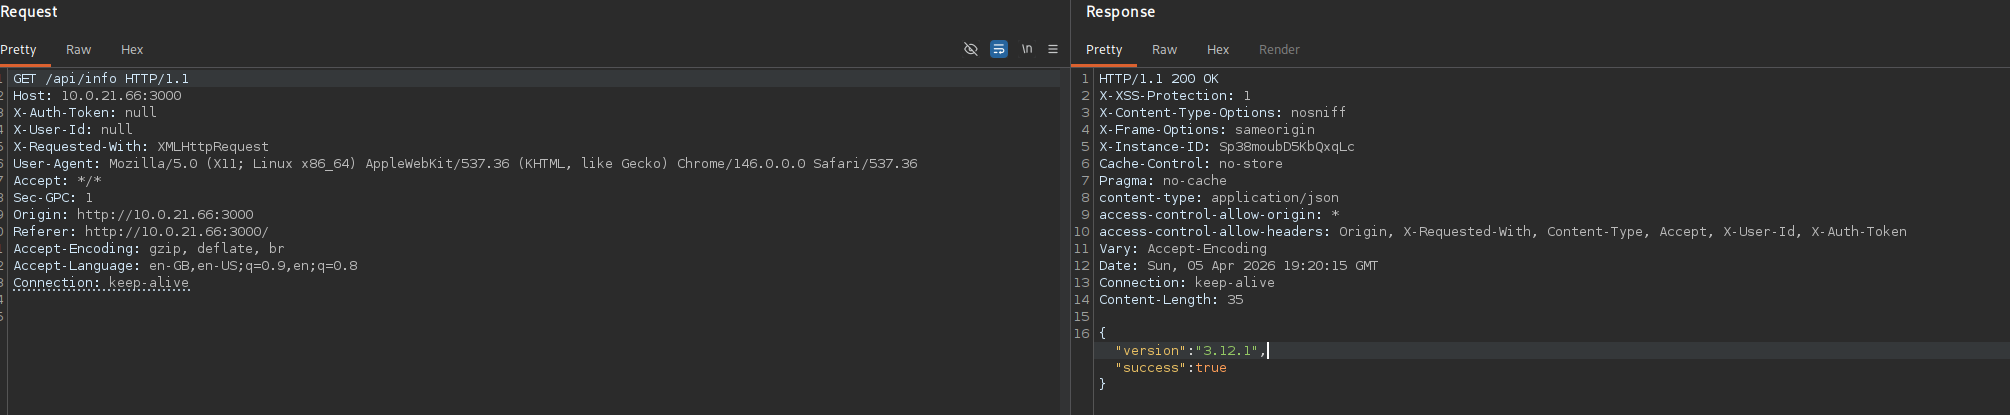Image resolution: width=2010 pixels, height=415 pixels.
Task: Click the "X-Instance-ID: Sp38moubD5KbQxqLc" header
Action: coord(1227,146)
